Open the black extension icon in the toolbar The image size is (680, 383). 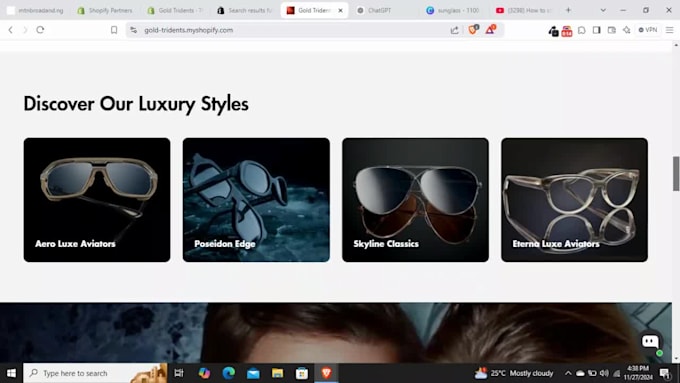pyautogui.click(x=553, y=31)
